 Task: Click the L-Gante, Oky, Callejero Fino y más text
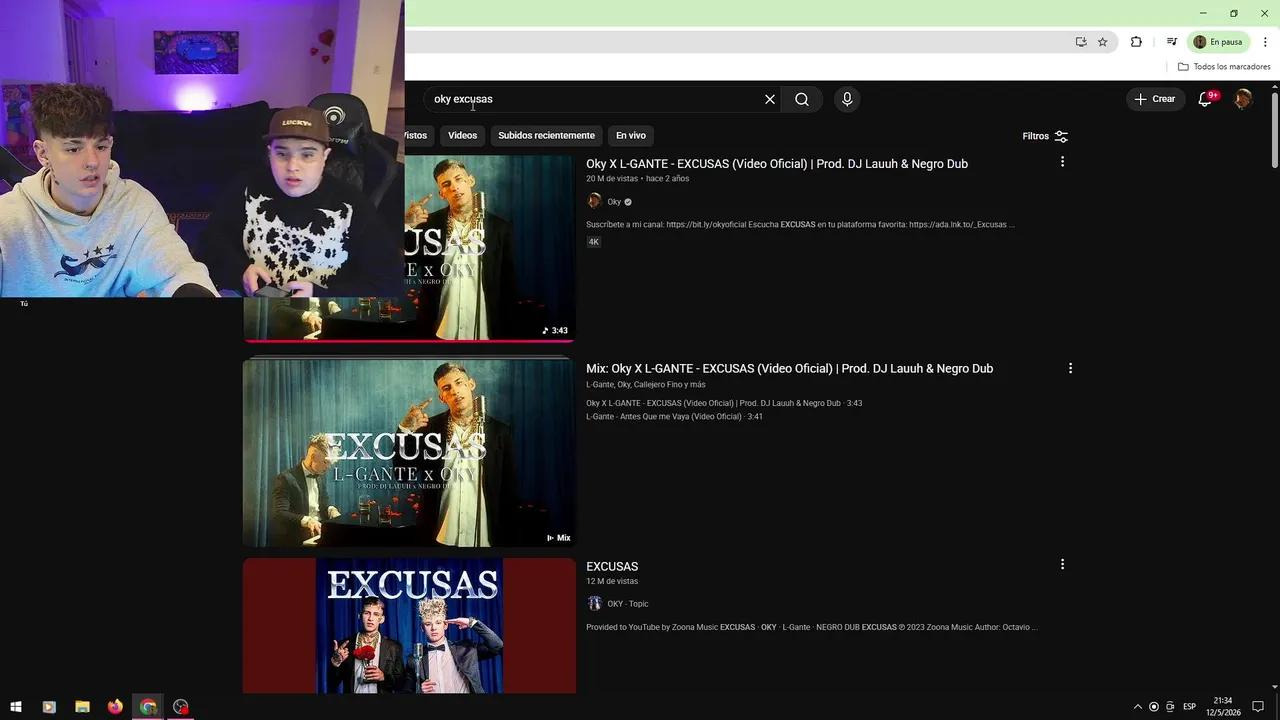tap(646, 385)
